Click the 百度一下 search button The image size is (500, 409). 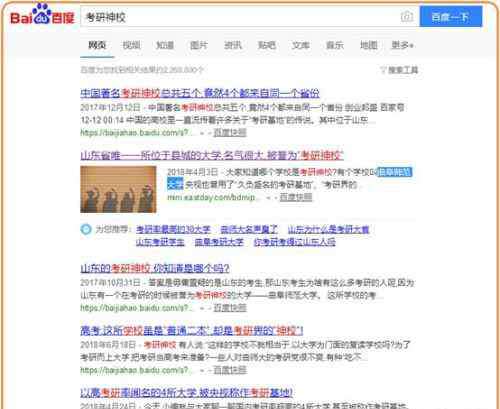(x=451, y=17)
